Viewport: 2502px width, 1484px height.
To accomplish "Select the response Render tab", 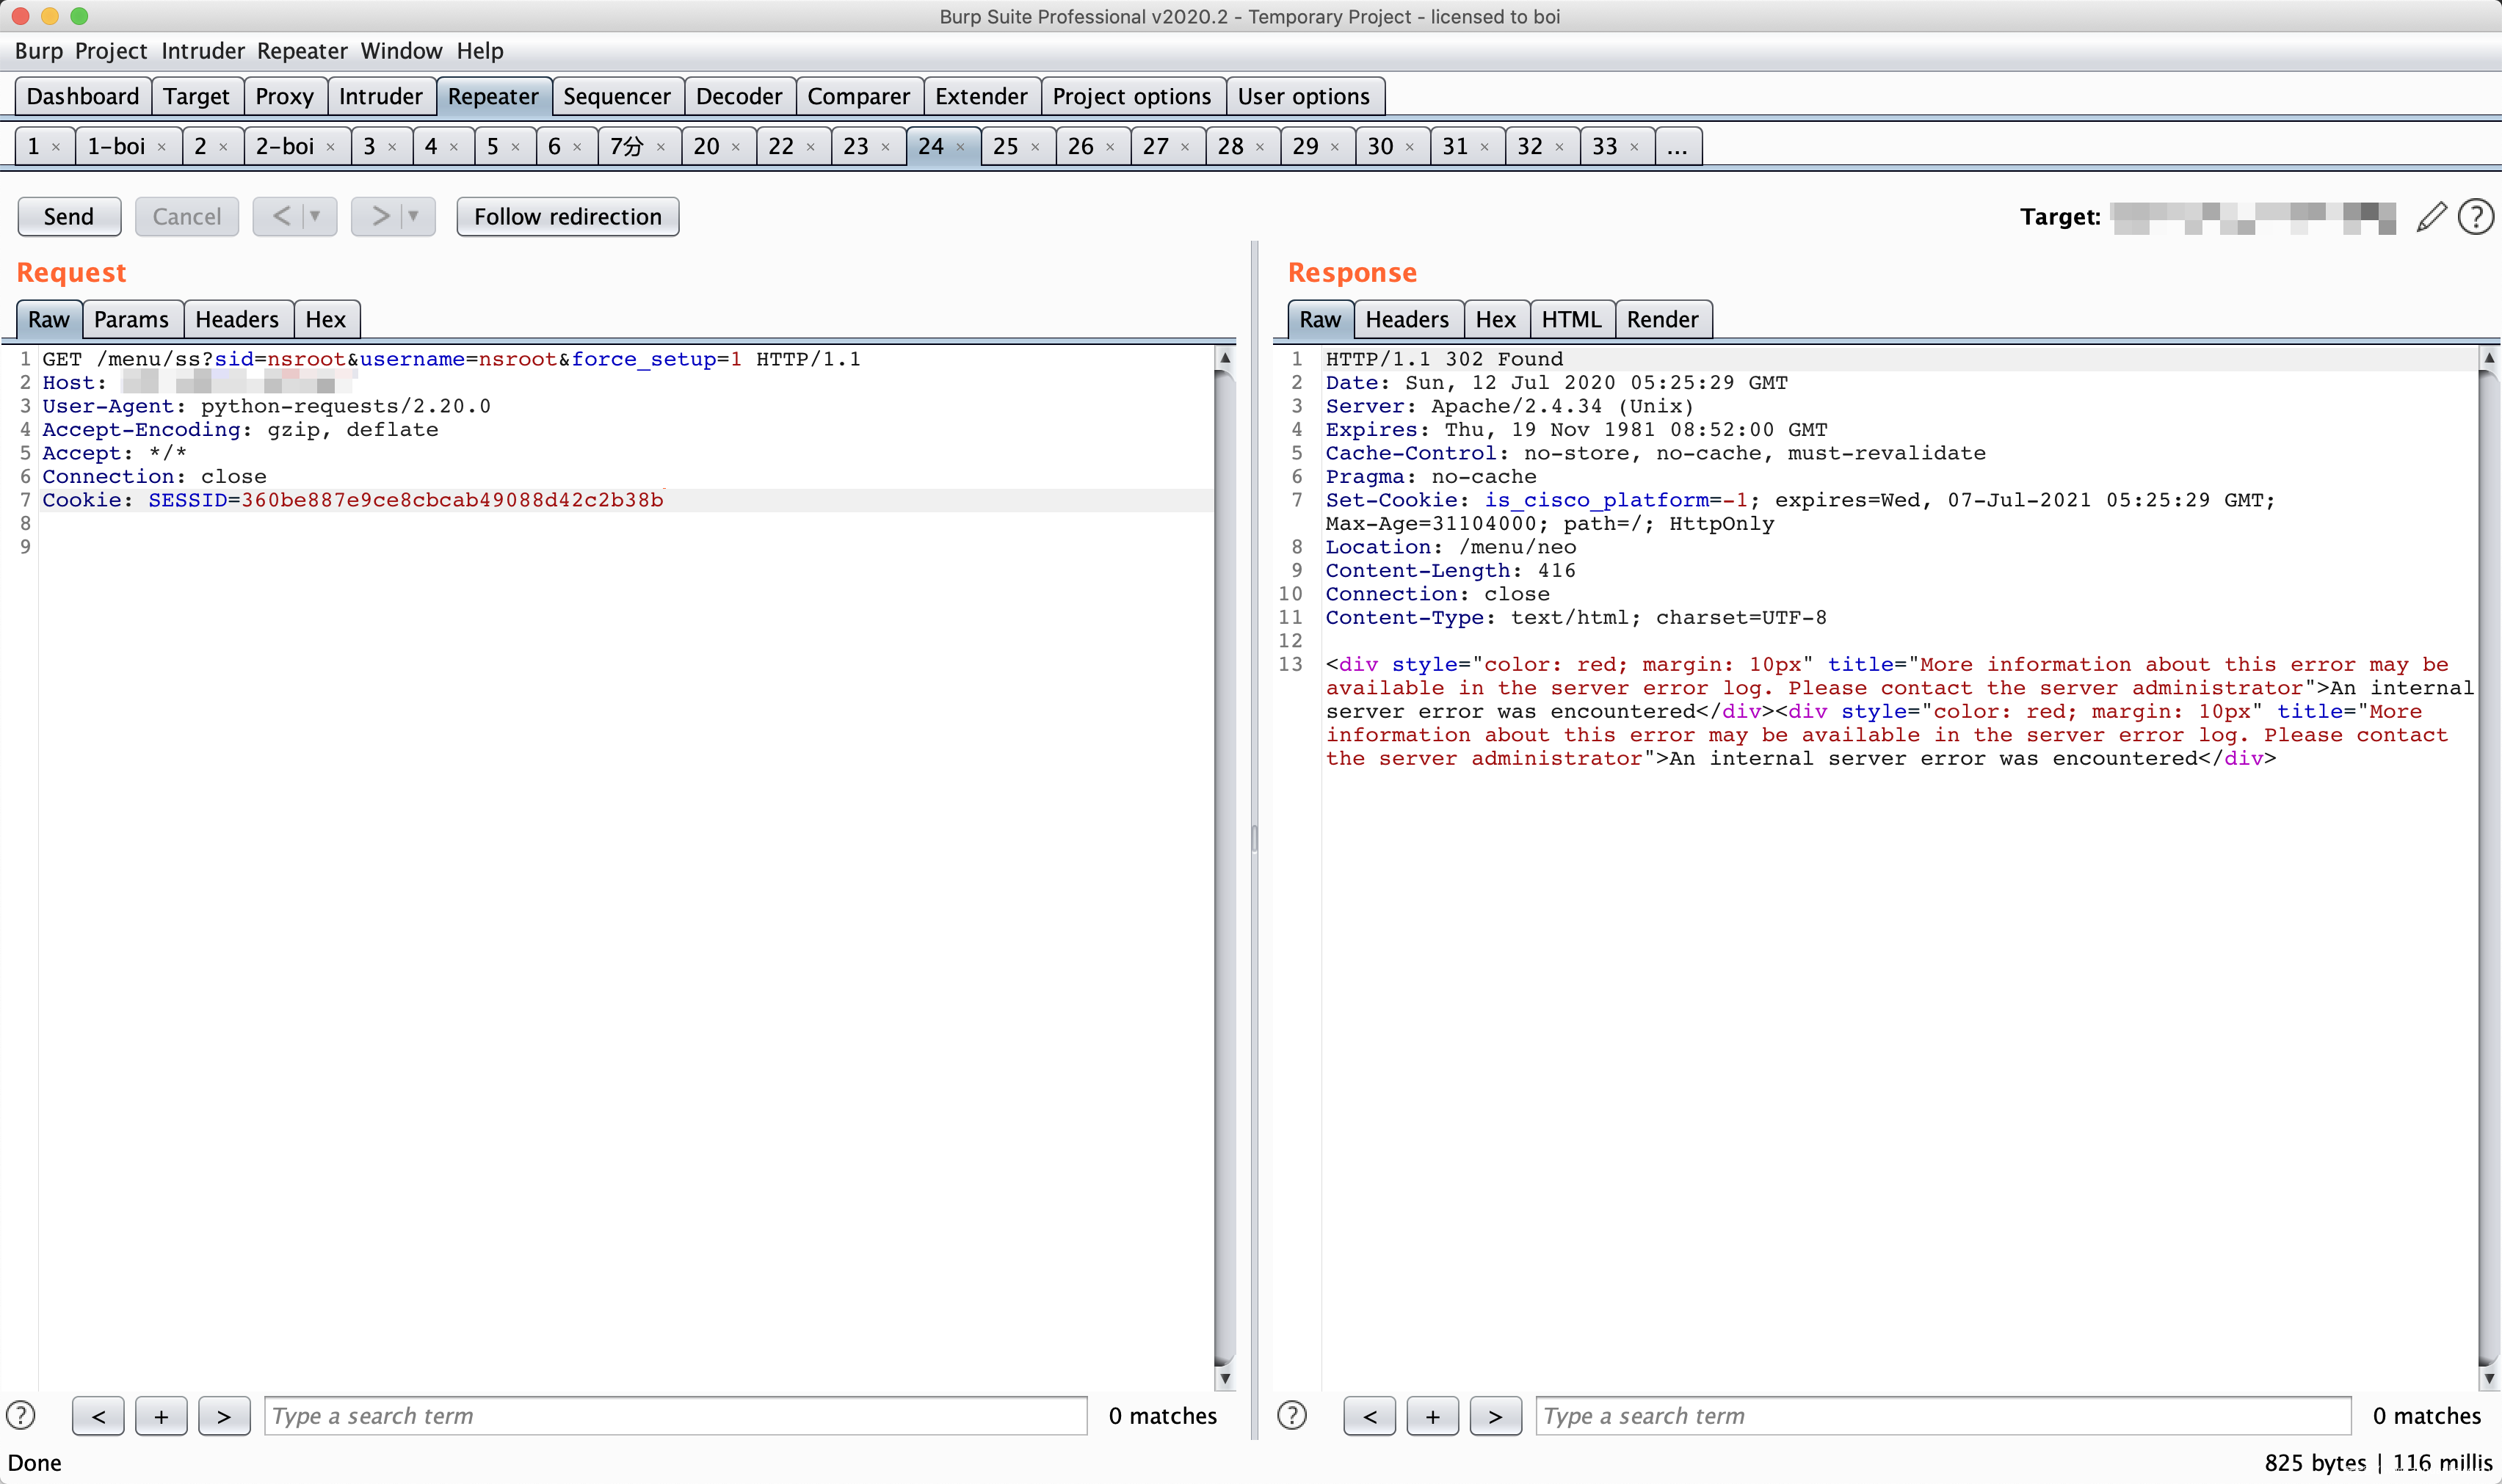I will pyautogui.click(x=1662, y=319).
